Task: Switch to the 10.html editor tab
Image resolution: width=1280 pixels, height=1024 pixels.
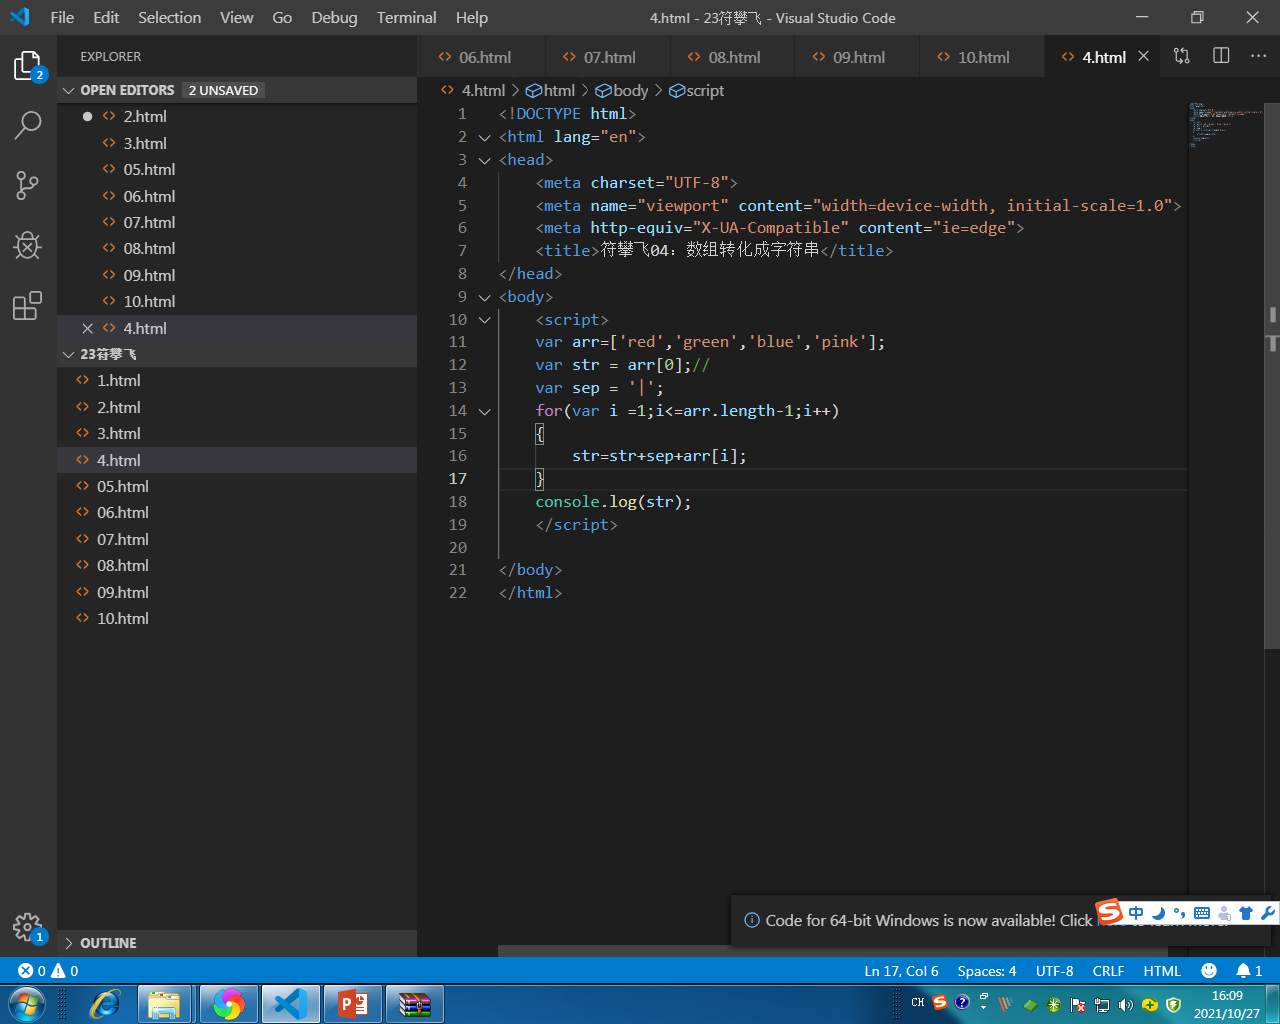Action: coord(983,57)
